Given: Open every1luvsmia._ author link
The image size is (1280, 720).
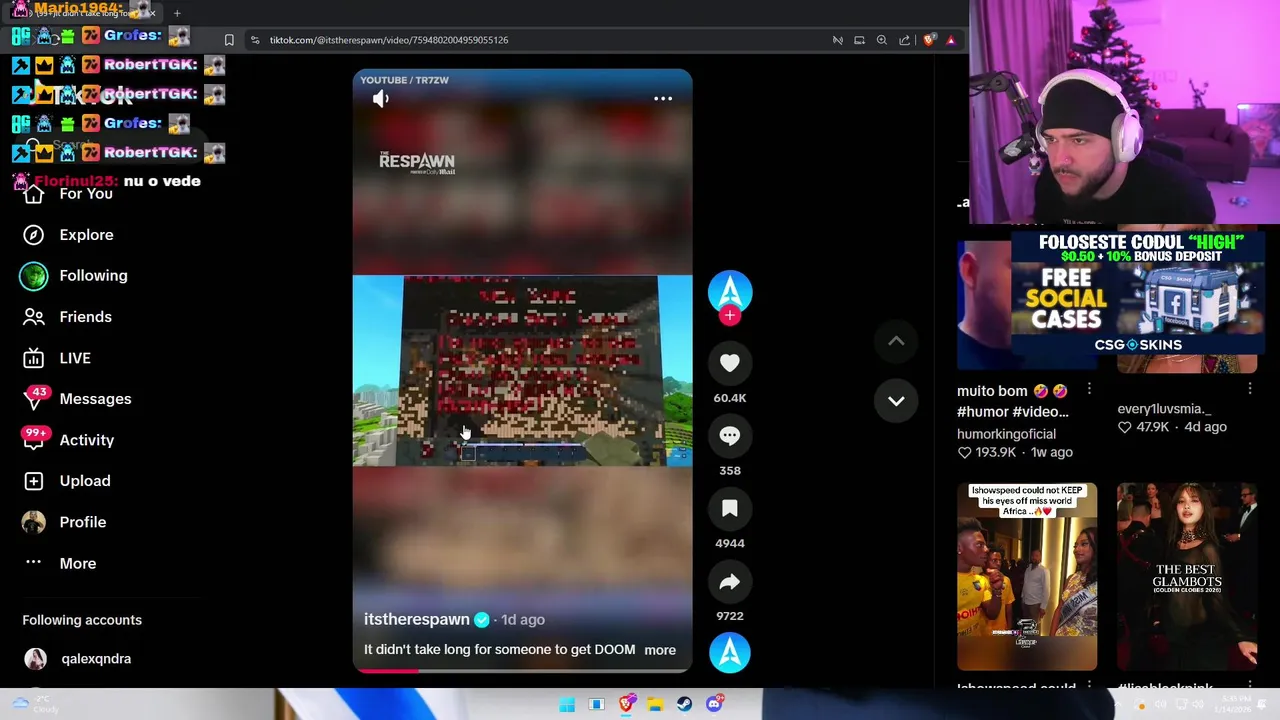Looking at the screenshot, I should point(1164,409).
